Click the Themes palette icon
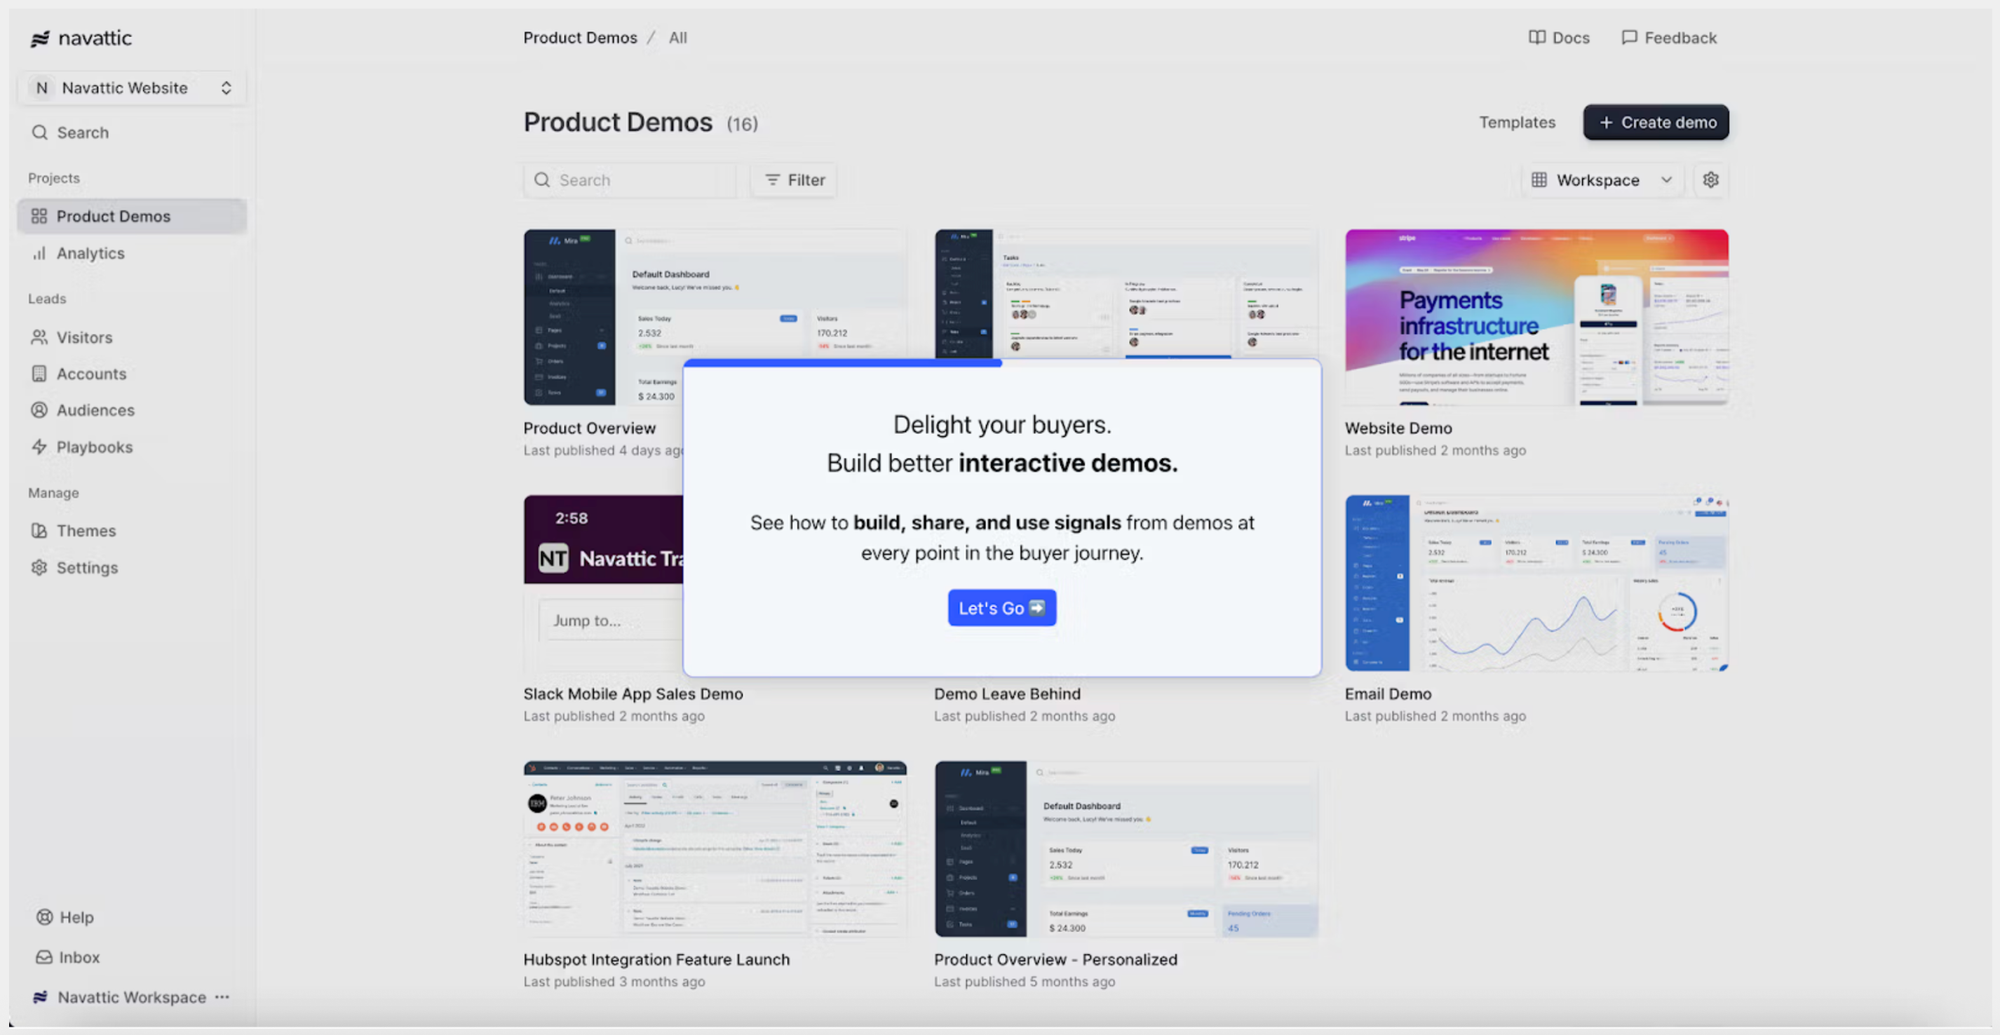 [x=39, y=531]
